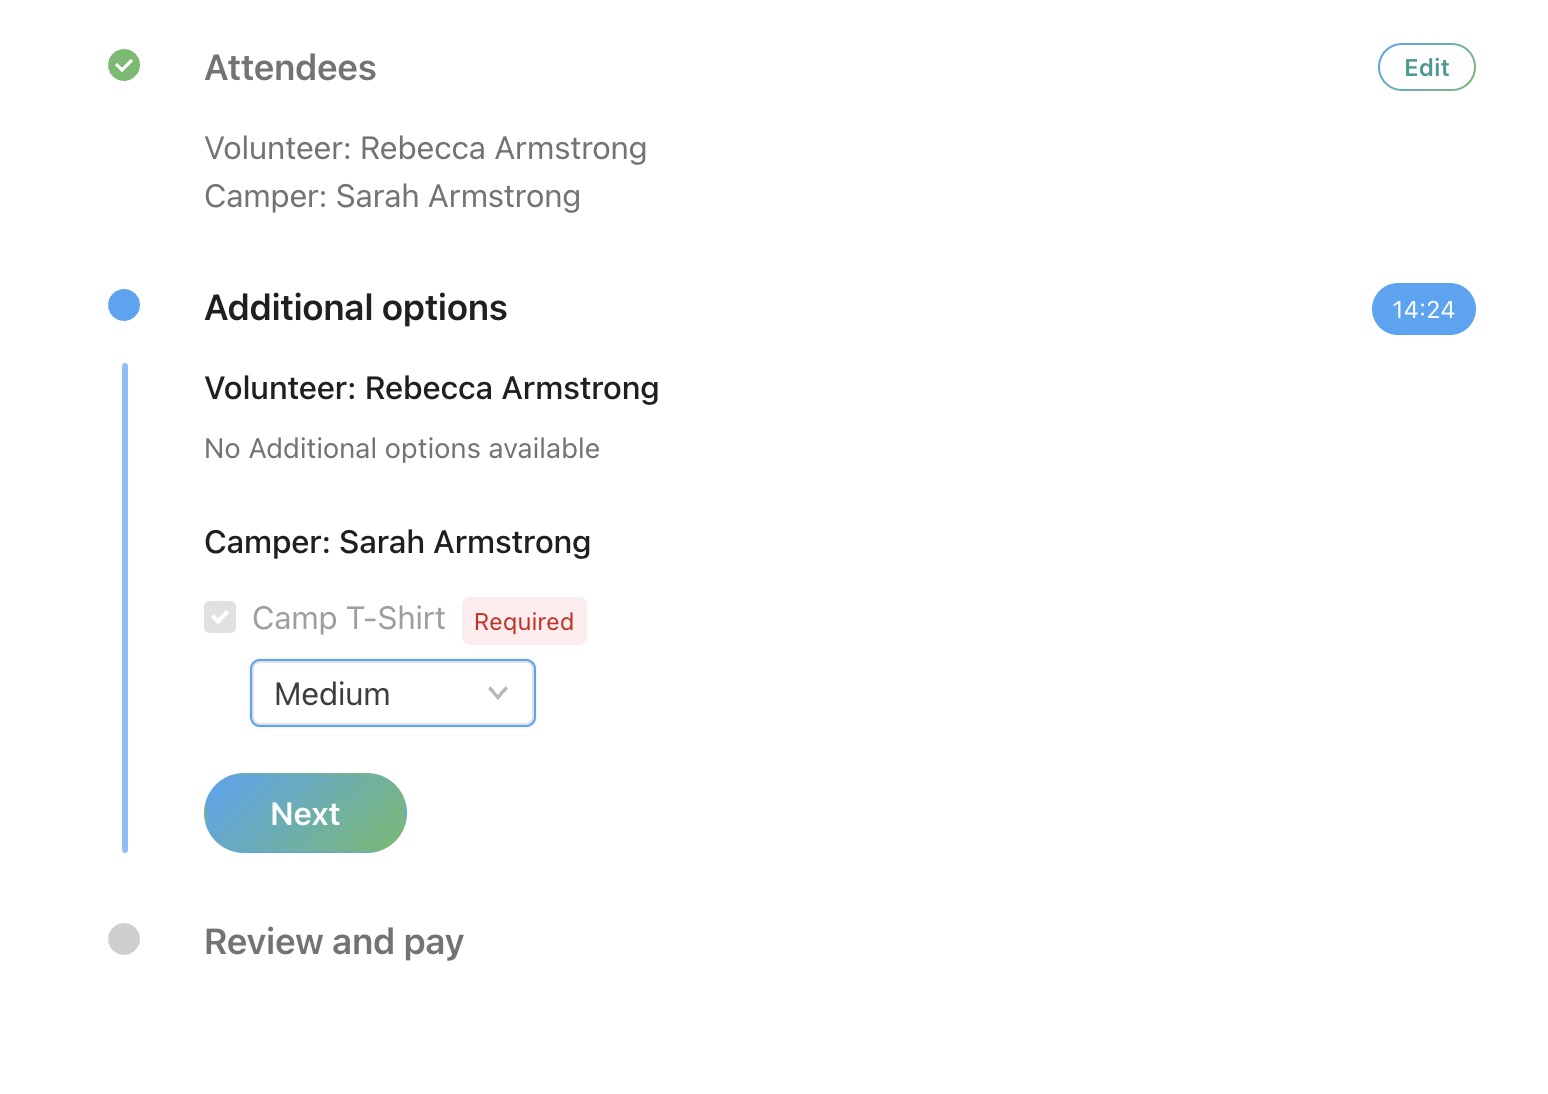Click the green checkmark icon beside Attendees

coord(124,66)
